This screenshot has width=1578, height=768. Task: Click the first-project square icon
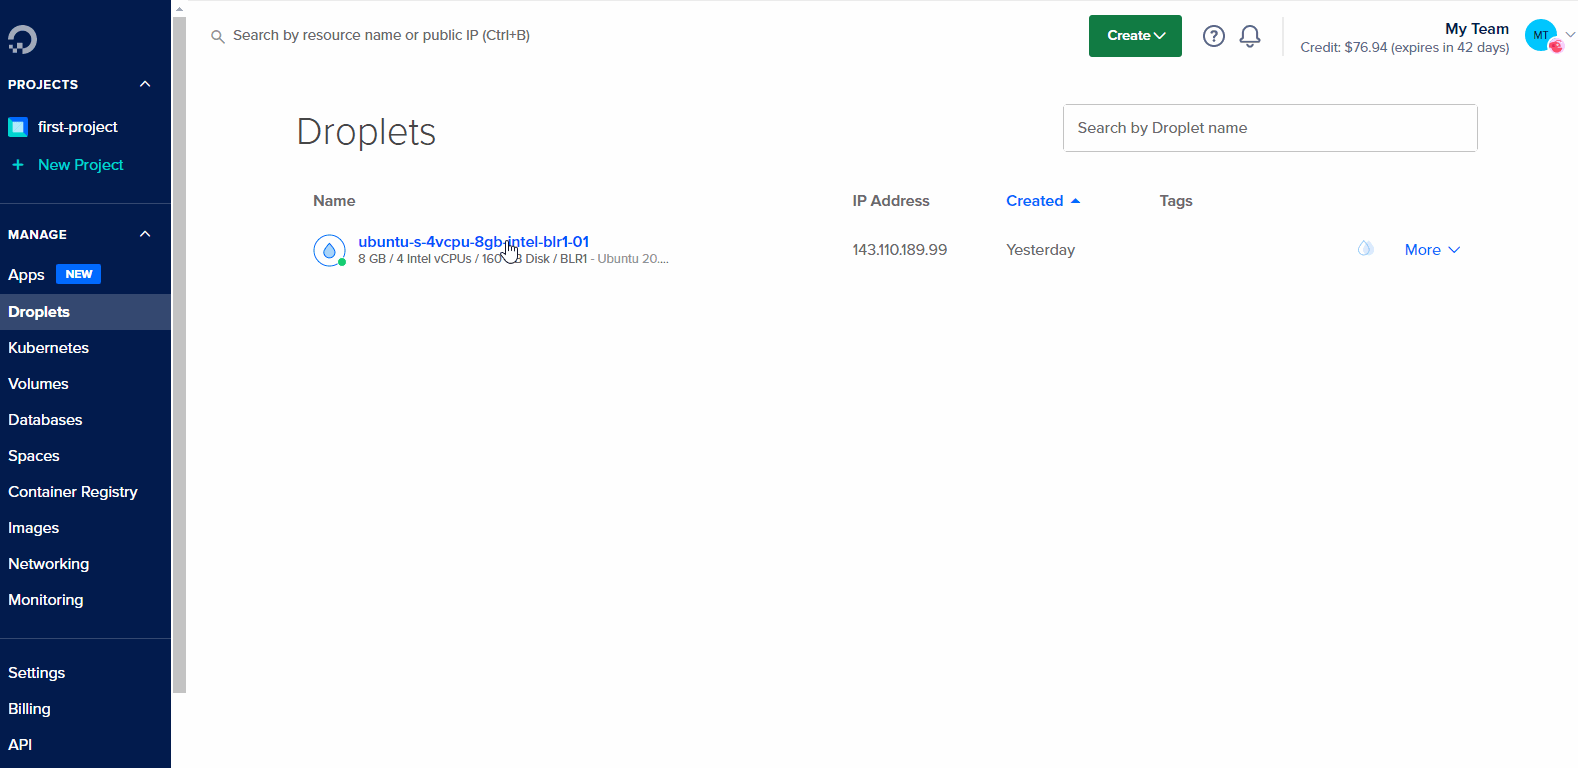click(17, 127)
